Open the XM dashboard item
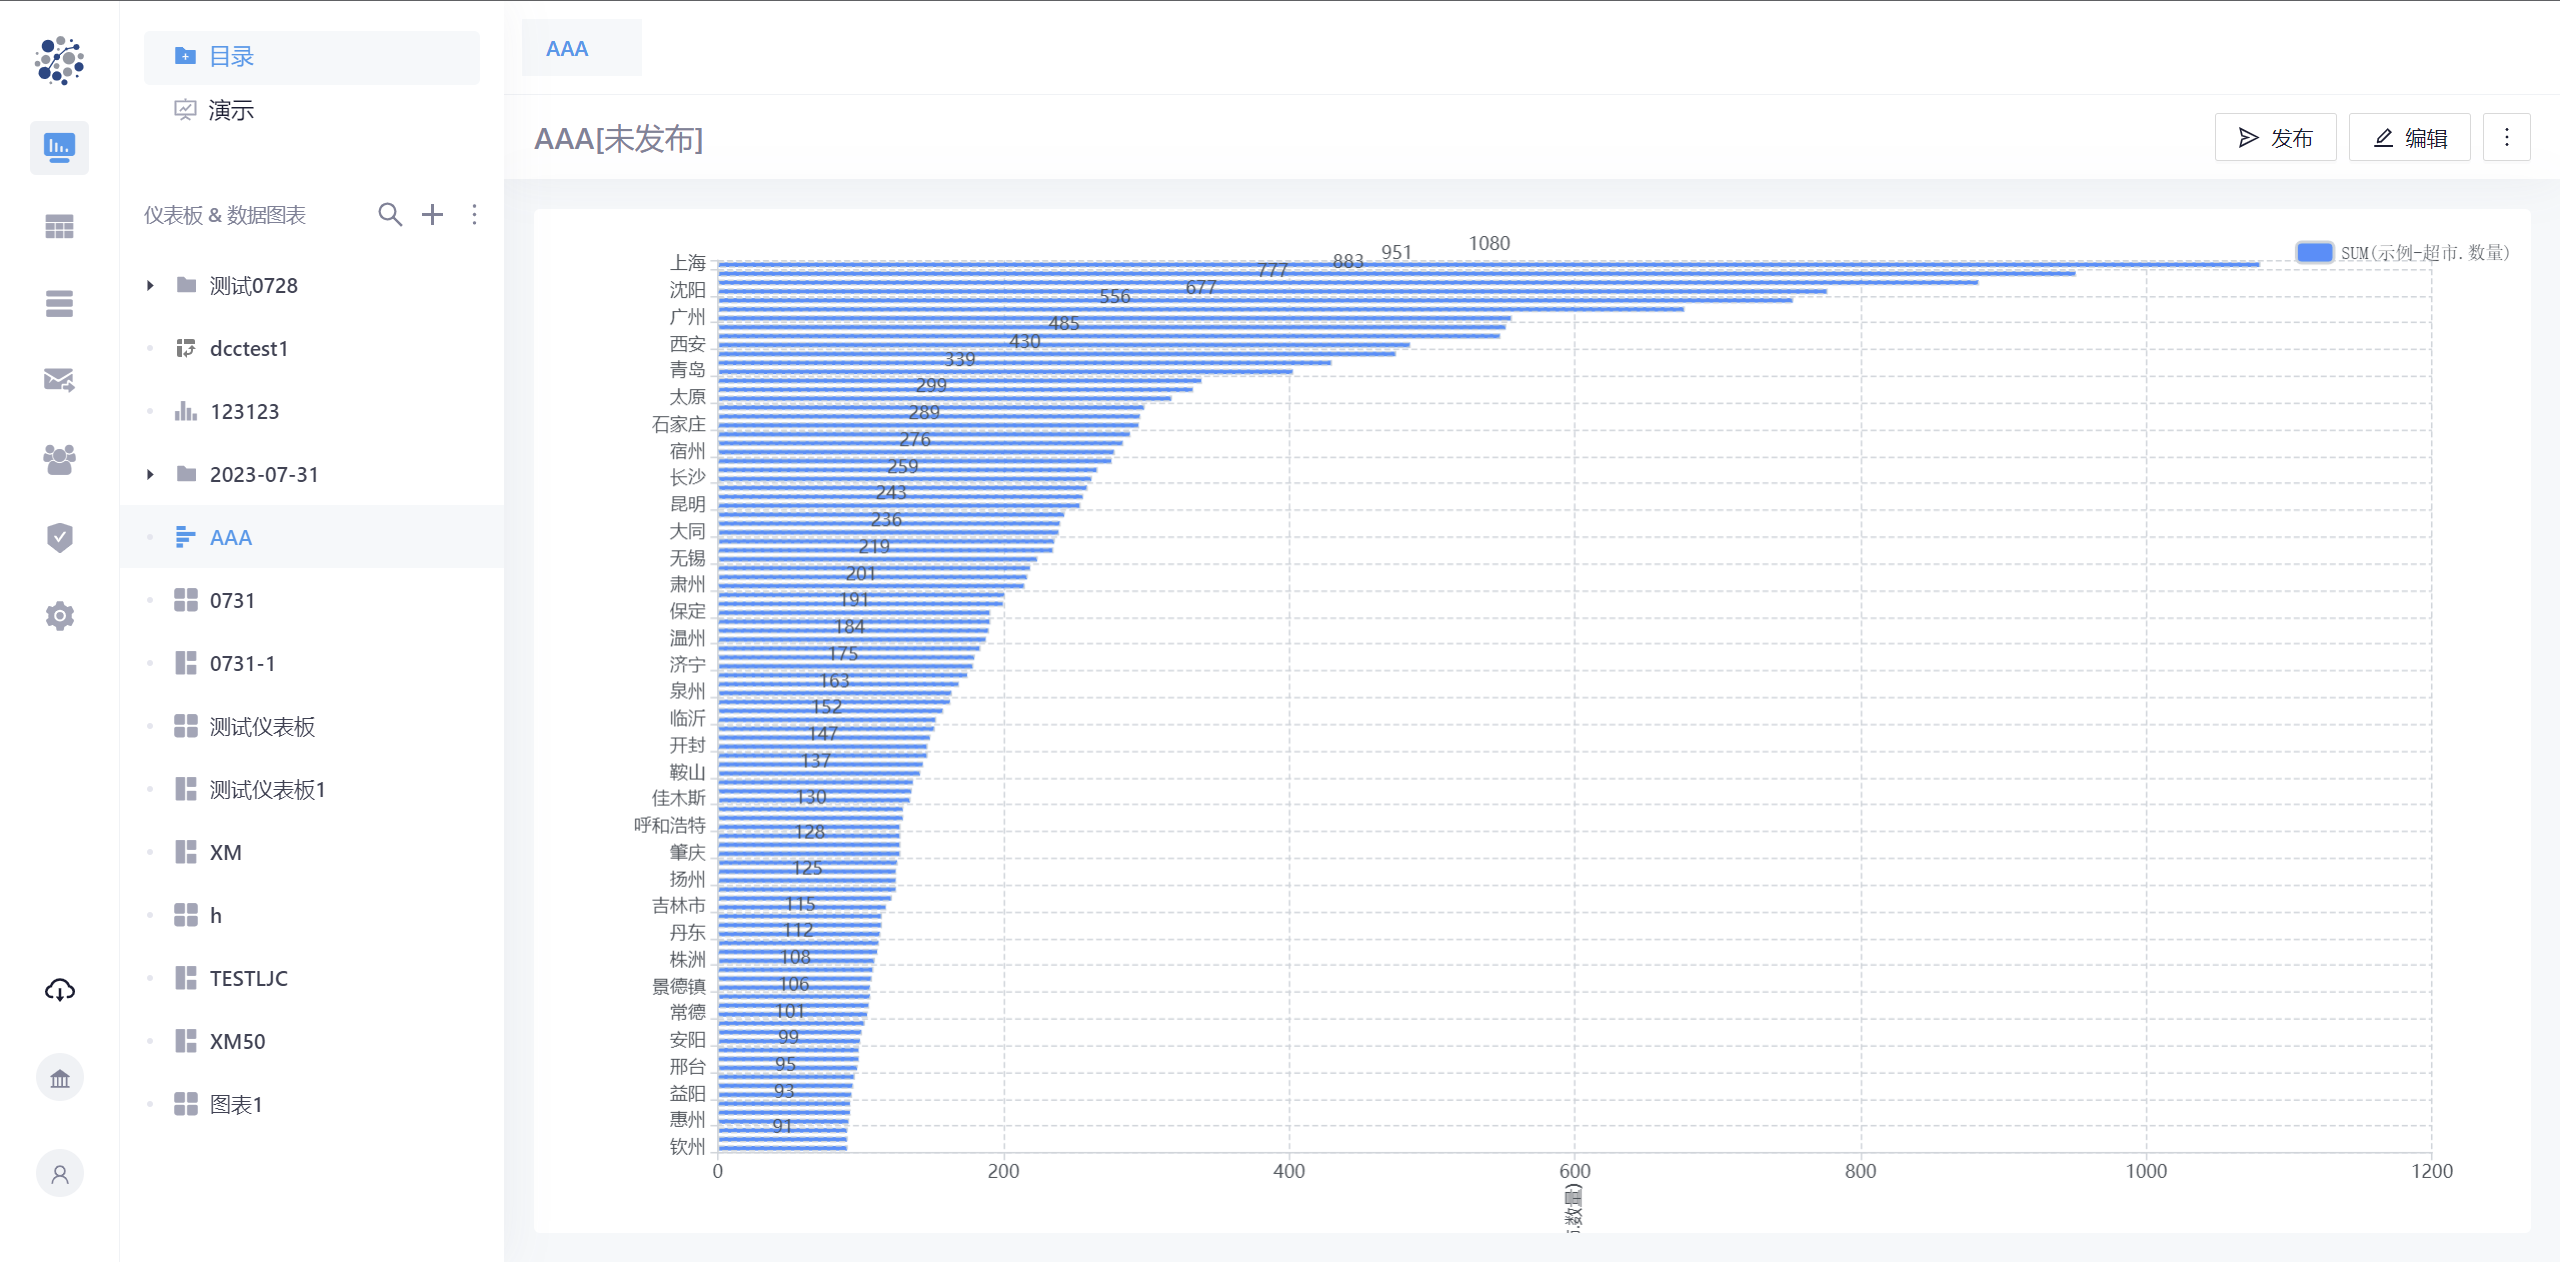This screenshot has height=1262, width=2560. [312, 852]
